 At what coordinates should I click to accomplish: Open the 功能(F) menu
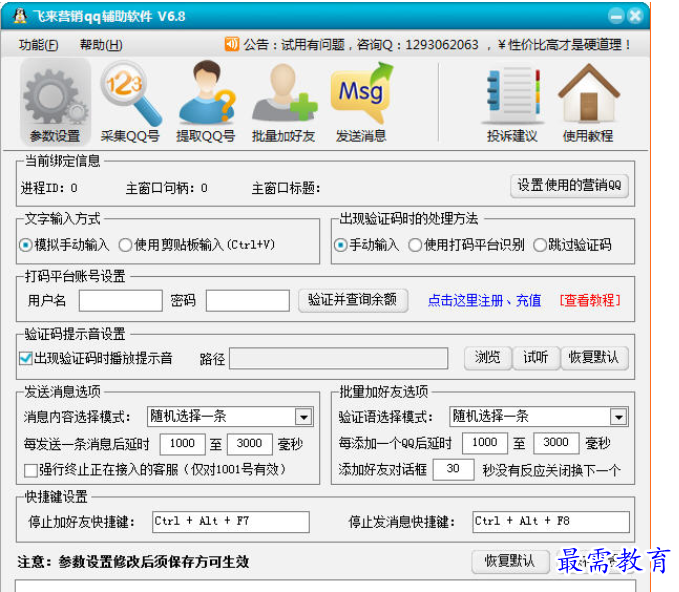pyautogui.click(x=38, y=45)
